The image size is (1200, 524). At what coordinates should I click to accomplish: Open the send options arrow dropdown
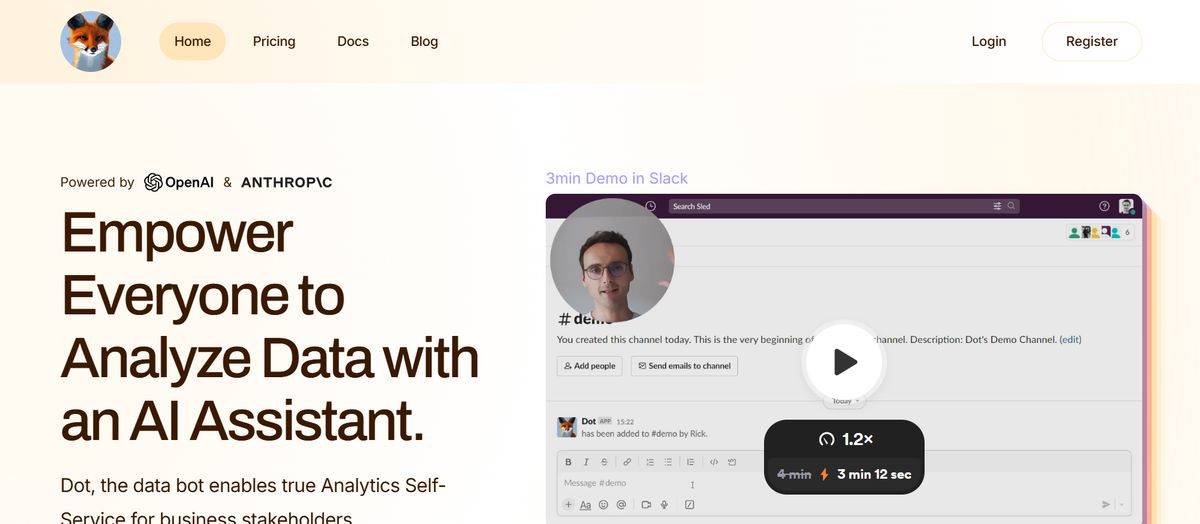coord(1122,505)
